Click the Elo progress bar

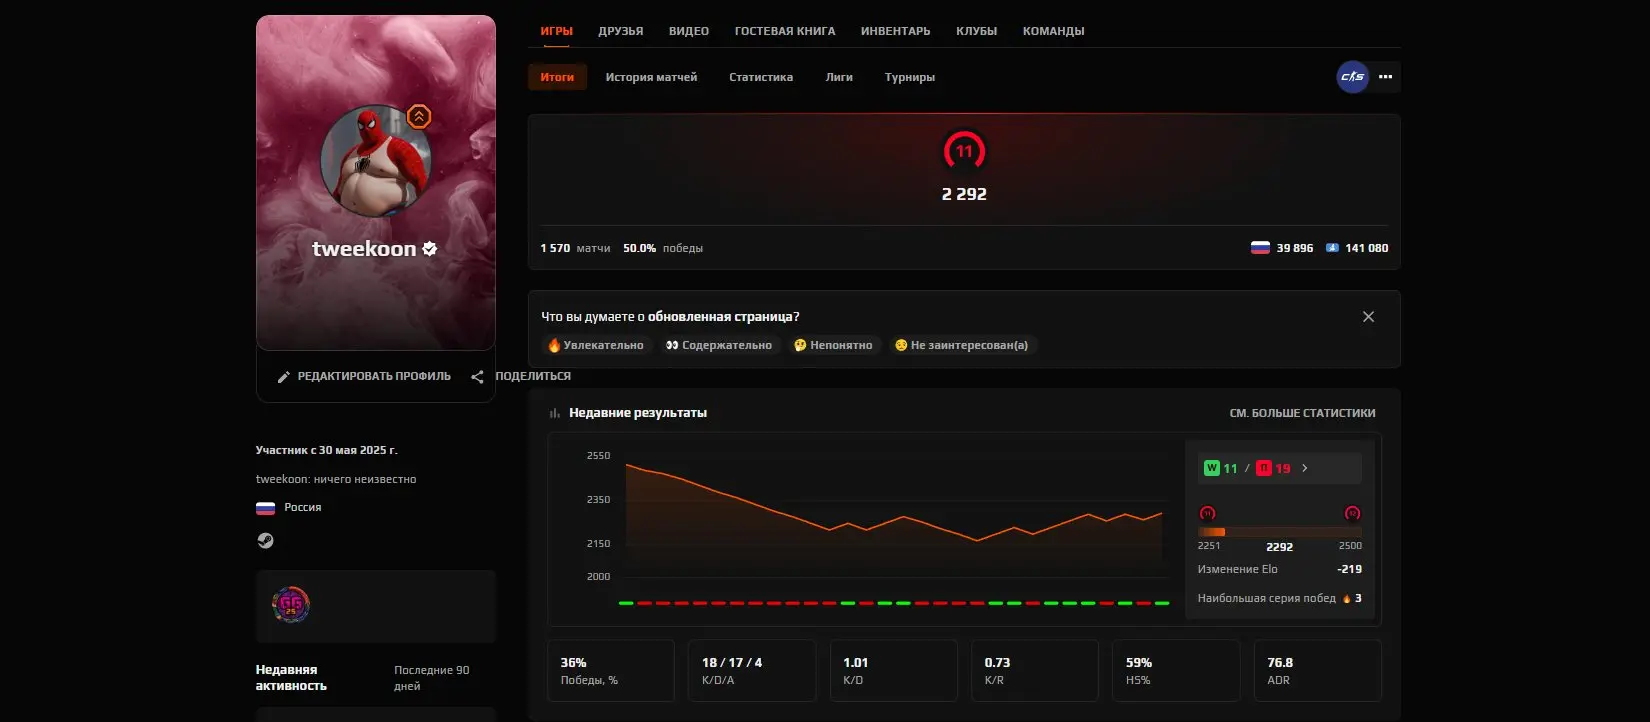pyautogui.click(x=1279, y=532)
